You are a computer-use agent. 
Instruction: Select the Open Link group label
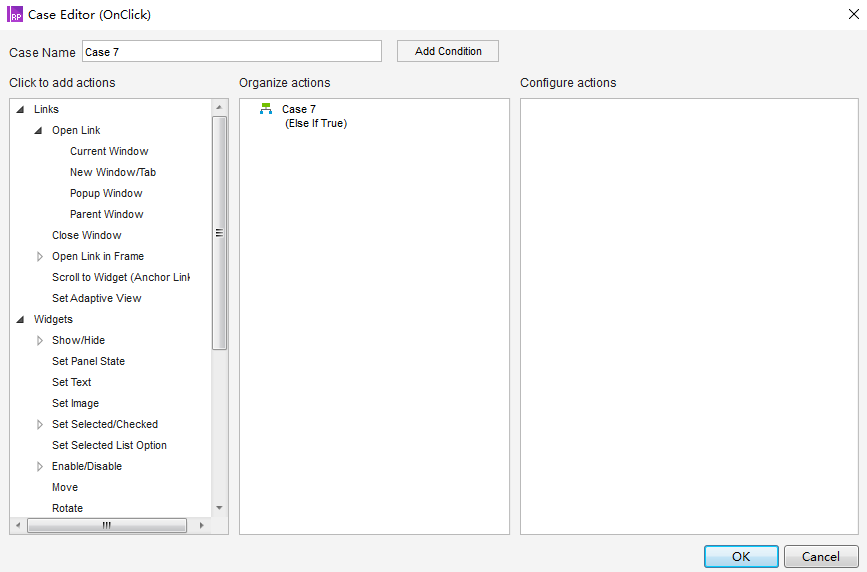coord(76,131)
